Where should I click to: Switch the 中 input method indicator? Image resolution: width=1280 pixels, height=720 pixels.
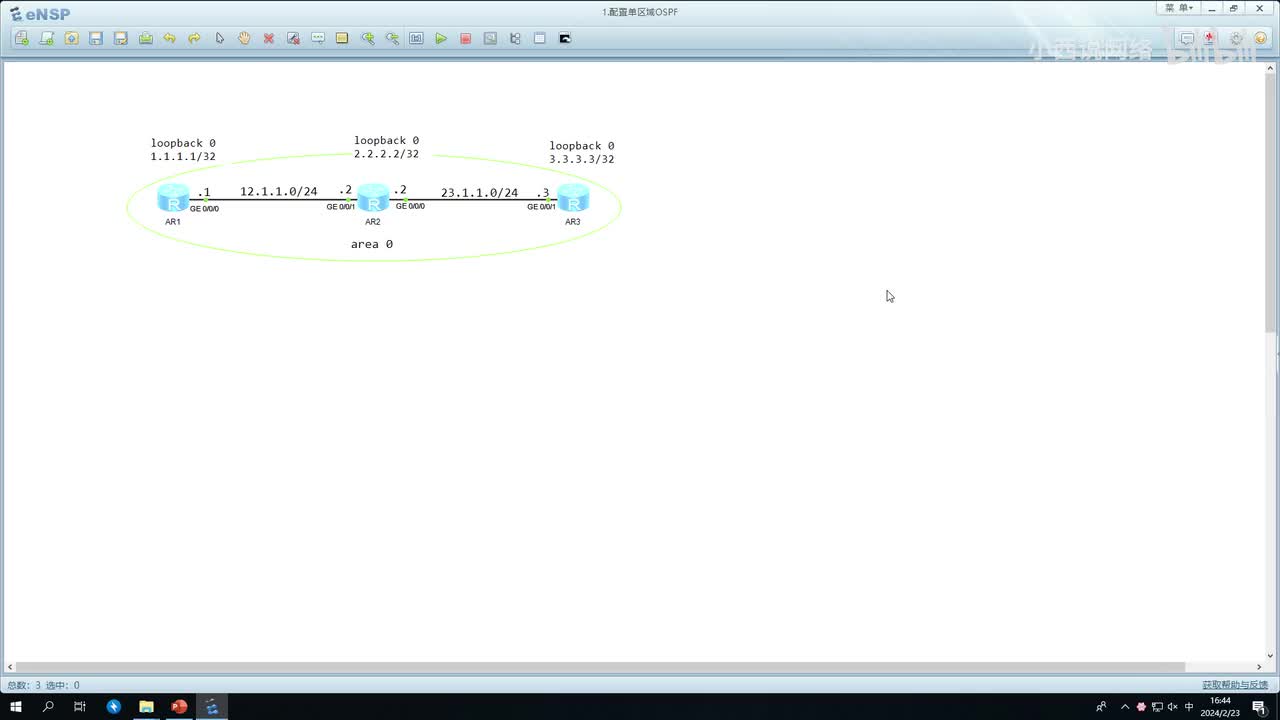click(1189, 706)
